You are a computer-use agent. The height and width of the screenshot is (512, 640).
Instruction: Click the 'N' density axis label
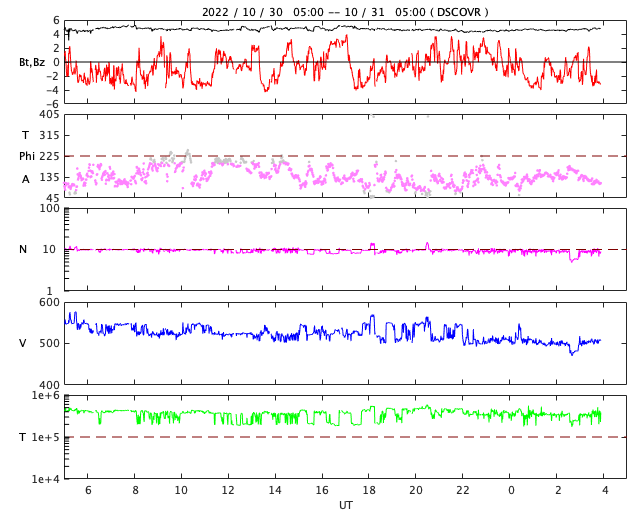pyautogui.click(x=23, y=249)
